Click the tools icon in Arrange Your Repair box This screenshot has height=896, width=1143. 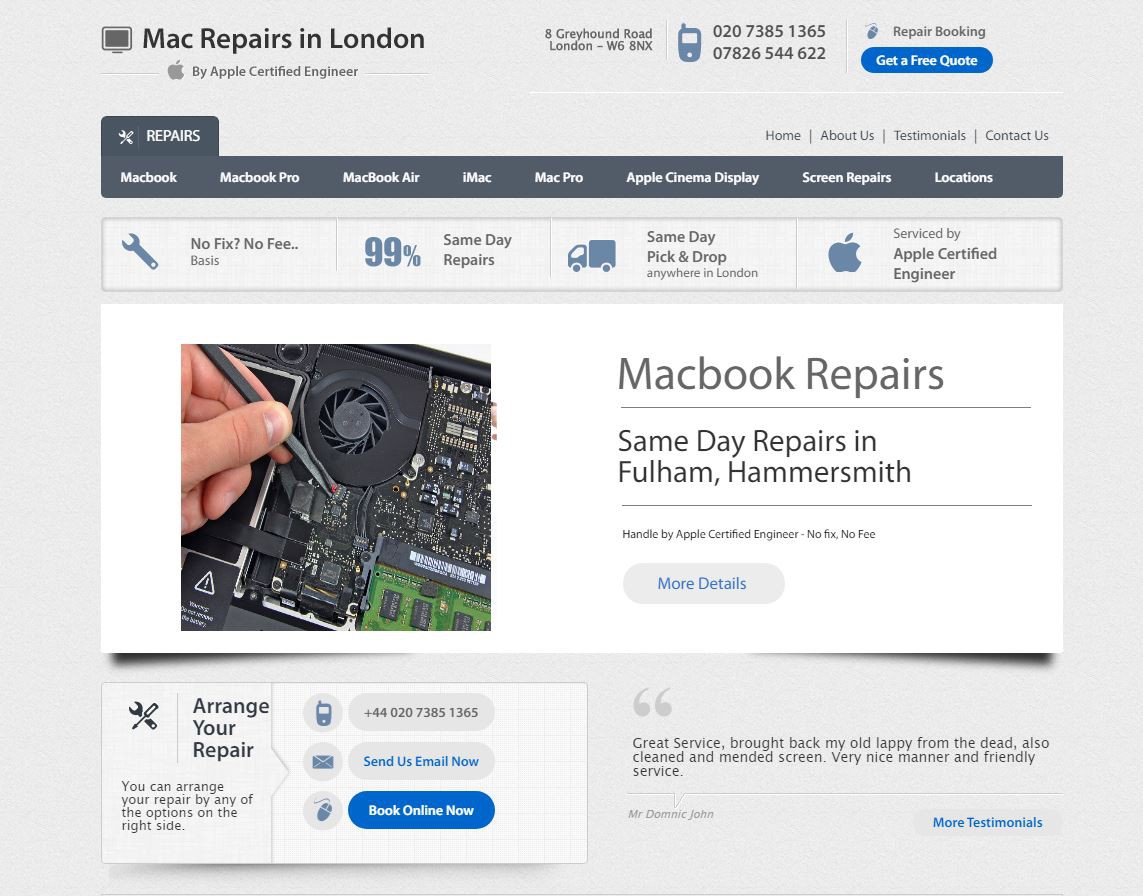pos(144,715)
